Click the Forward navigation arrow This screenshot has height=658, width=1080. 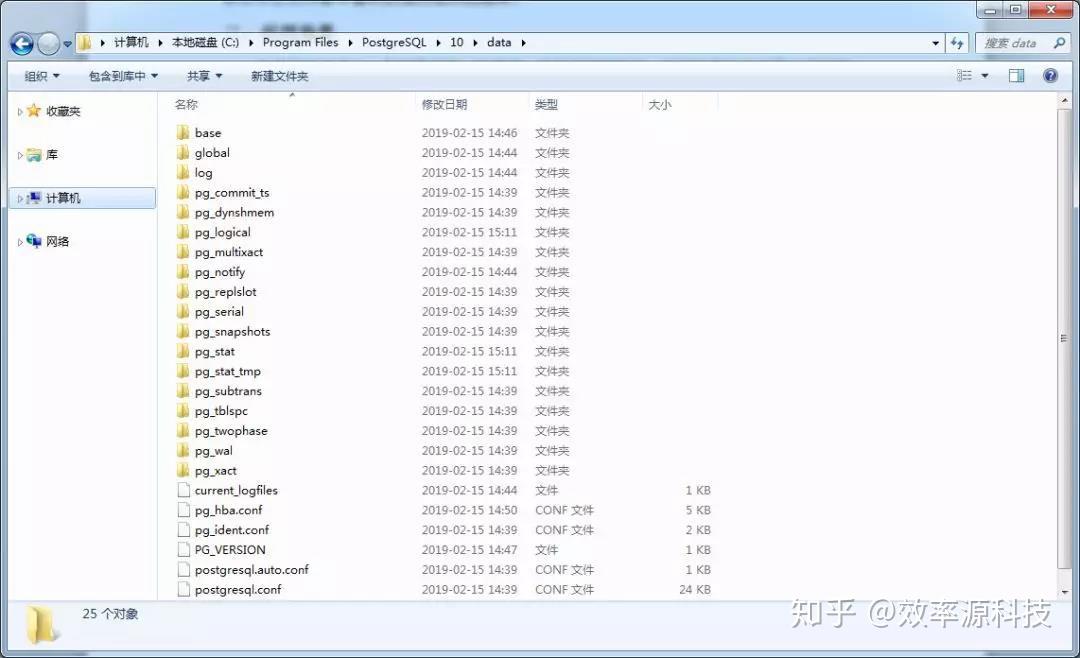[x=50, y=43]
